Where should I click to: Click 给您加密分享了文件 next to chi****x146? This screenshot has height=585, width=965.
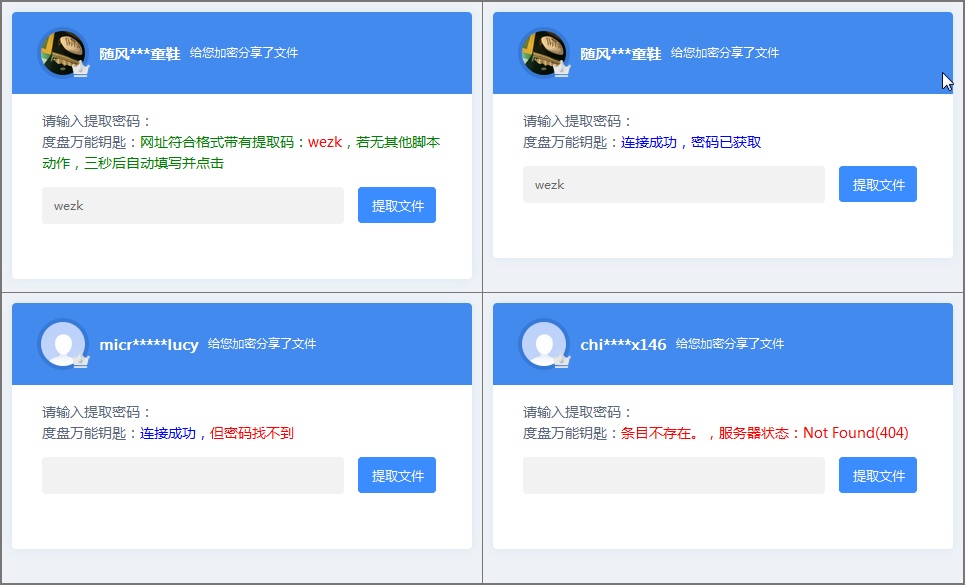pos(730,344)
